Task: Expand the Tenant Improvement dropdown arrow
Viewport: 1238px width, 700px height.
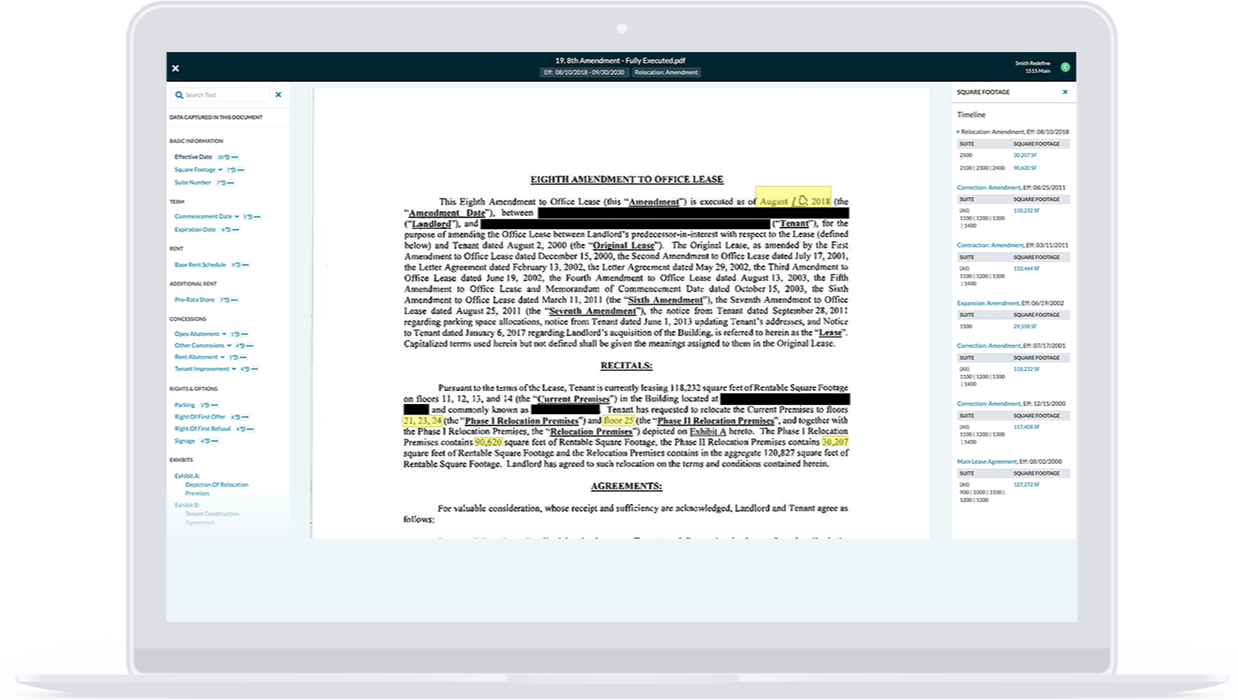Action: (x=234, y=369)
